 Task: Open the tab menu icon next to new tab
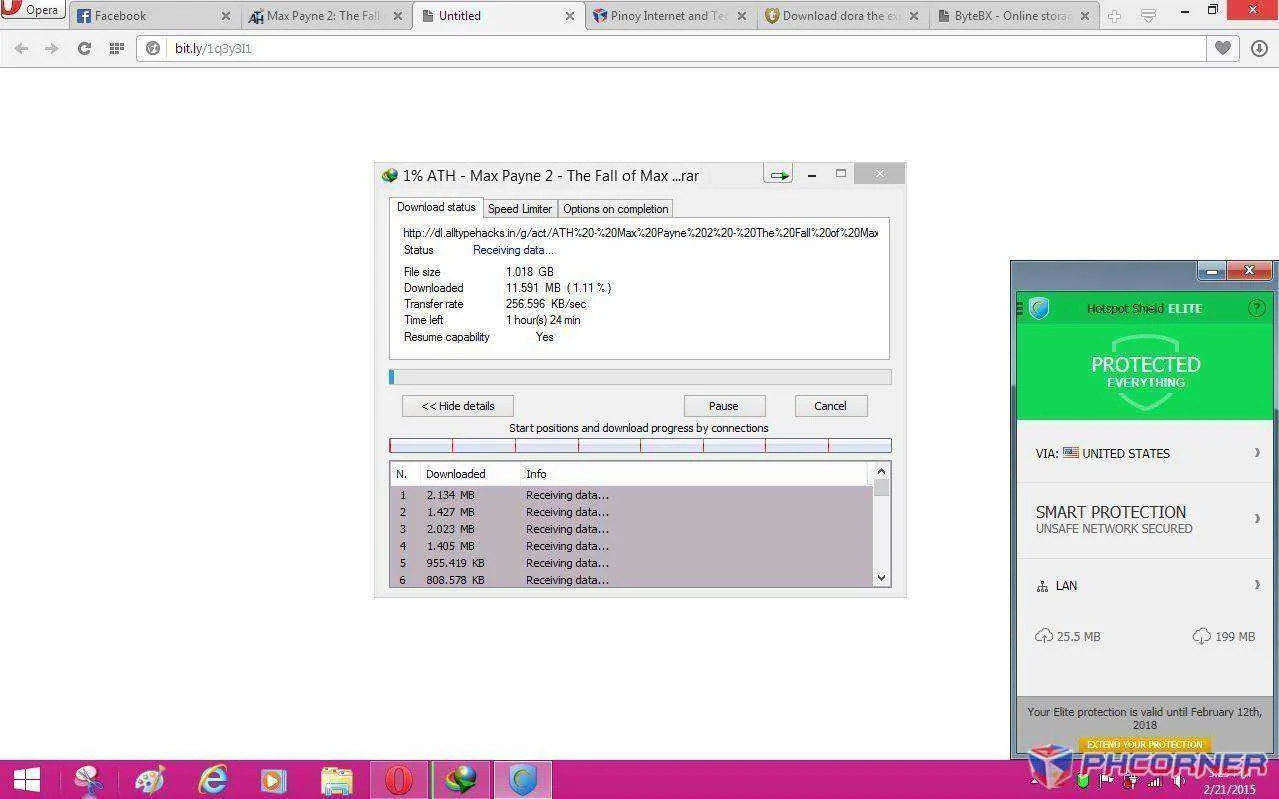[1148, 16]
